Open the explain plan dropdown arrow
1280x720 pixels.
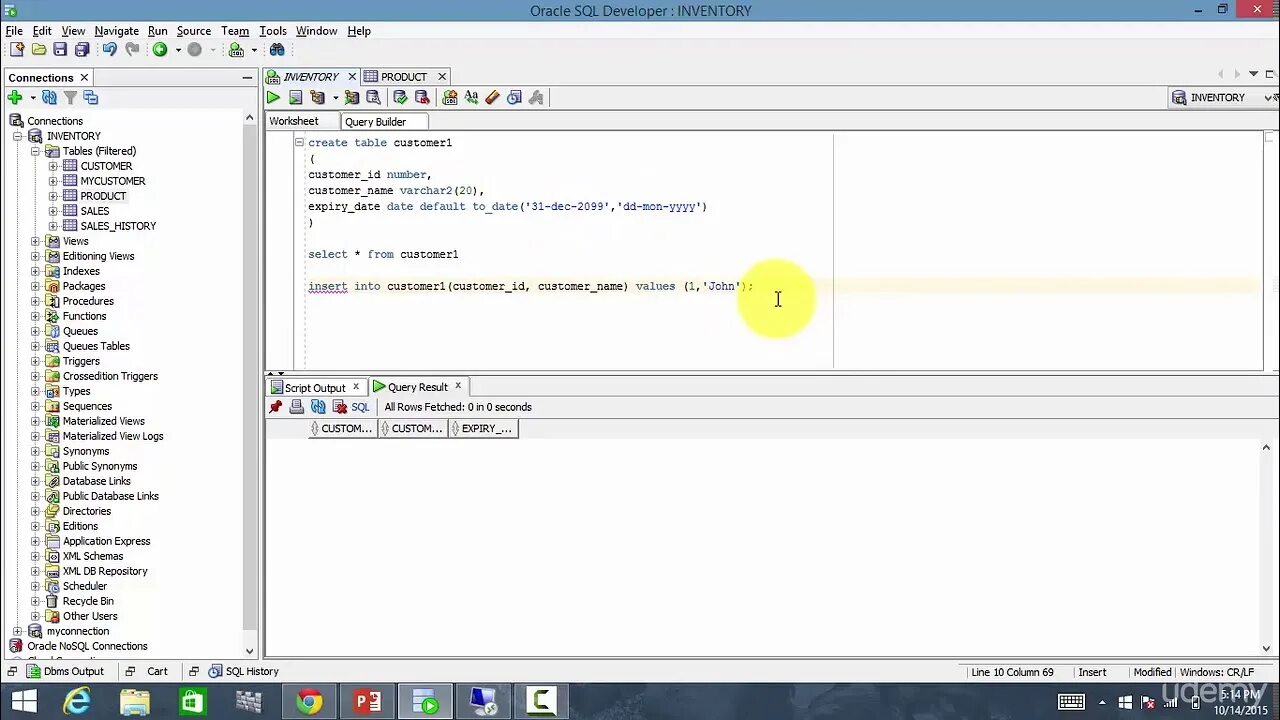(x=335, y=97)
